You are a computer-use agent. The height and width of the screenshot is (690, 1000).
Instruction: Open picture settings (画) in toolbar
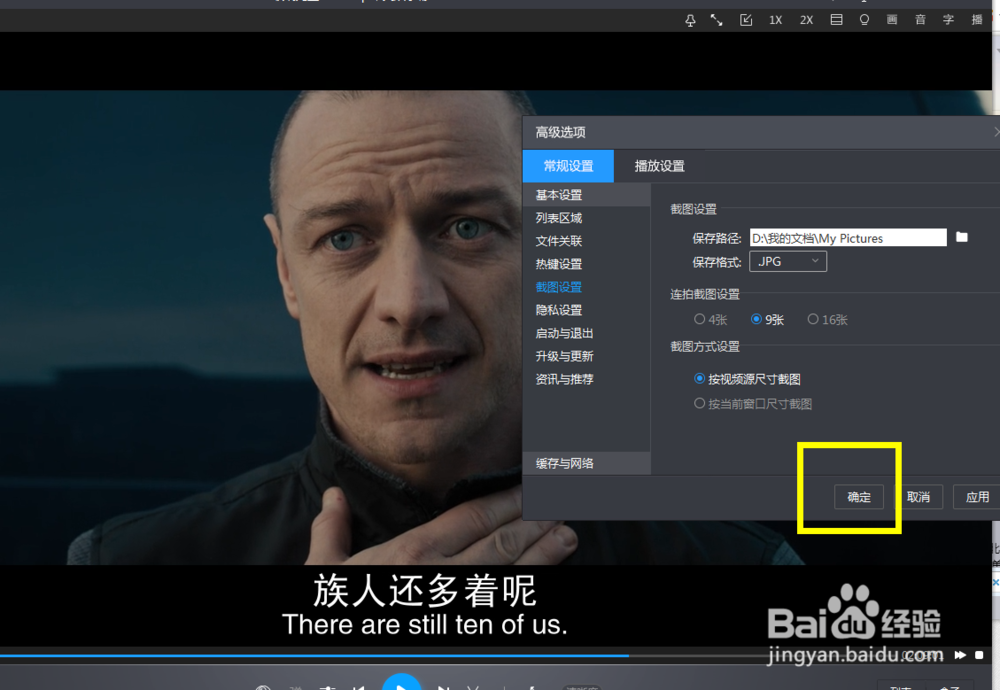coord(892,20)
